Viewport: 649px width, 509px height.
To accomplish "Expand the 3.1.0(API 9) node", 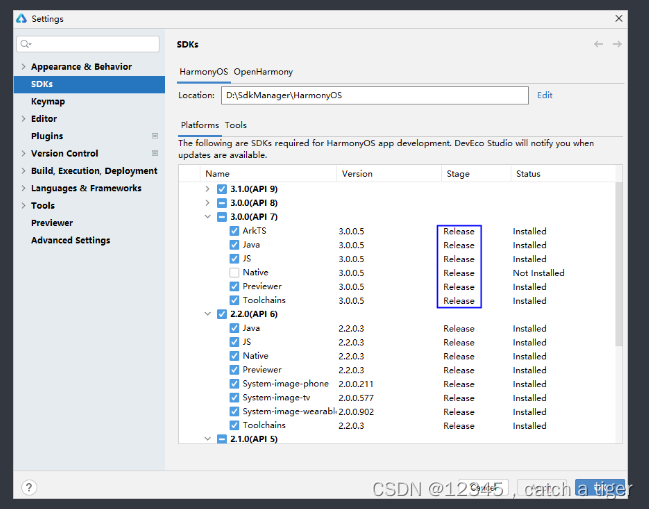I will click(x=207, y=189).
